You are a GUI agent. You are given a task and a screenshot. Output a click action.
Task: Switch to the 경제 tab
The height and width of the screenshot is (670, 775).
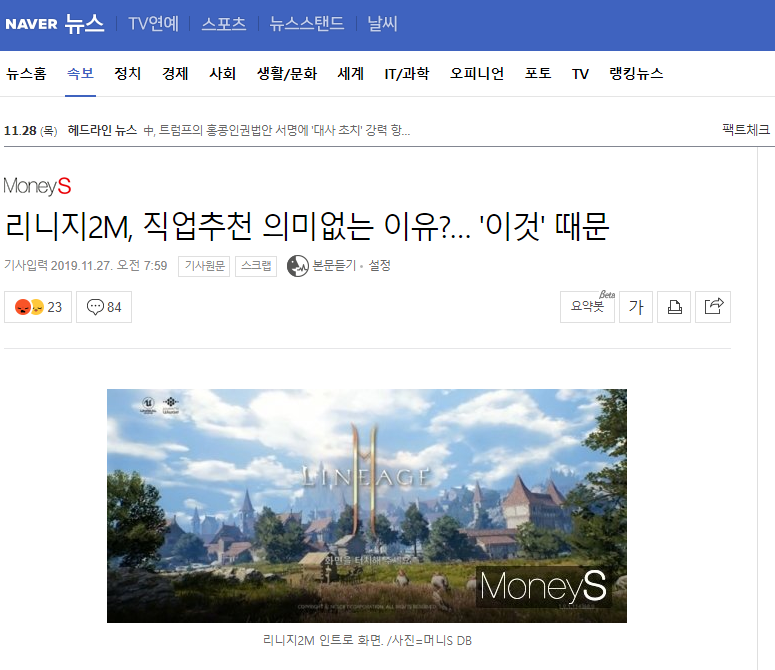[x=175, y=74]
